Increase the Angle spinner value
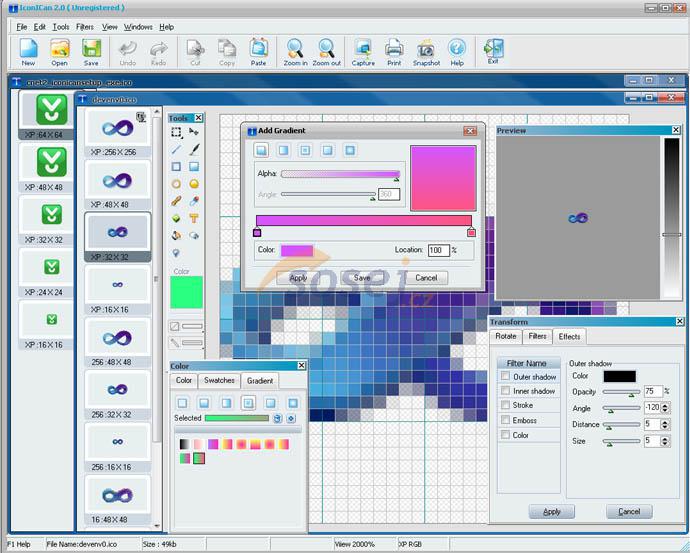 pos(665,405)
